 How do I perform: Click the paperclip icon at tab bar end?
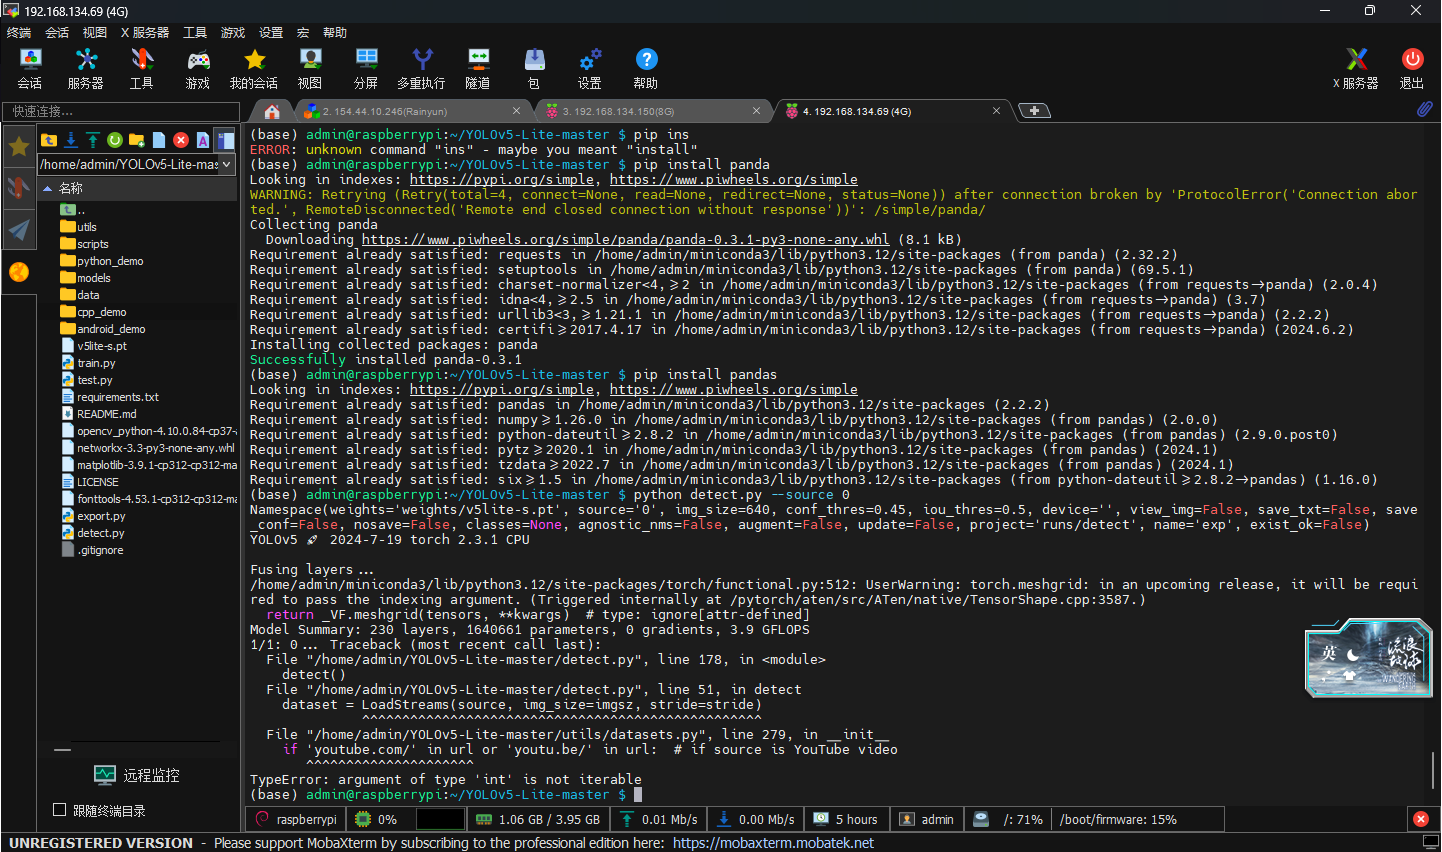pyautogui.click(x=1424, y=109)
